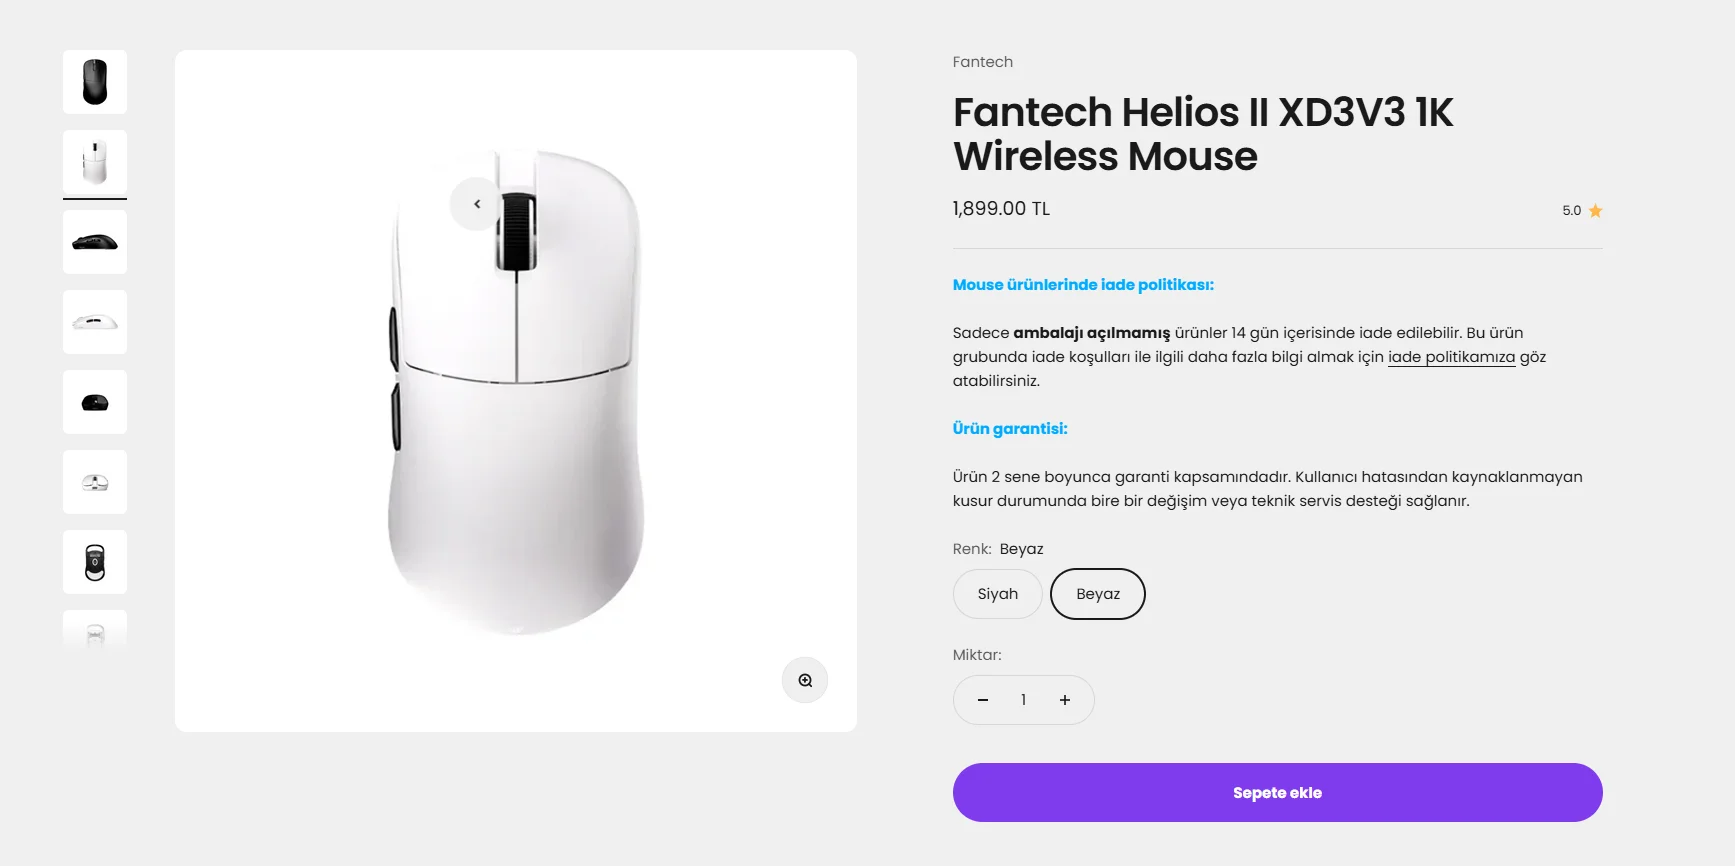The height and width of the screenshot is (866, 1735).
Task: Click the previous image arrow button
Action: pos(476,204)
